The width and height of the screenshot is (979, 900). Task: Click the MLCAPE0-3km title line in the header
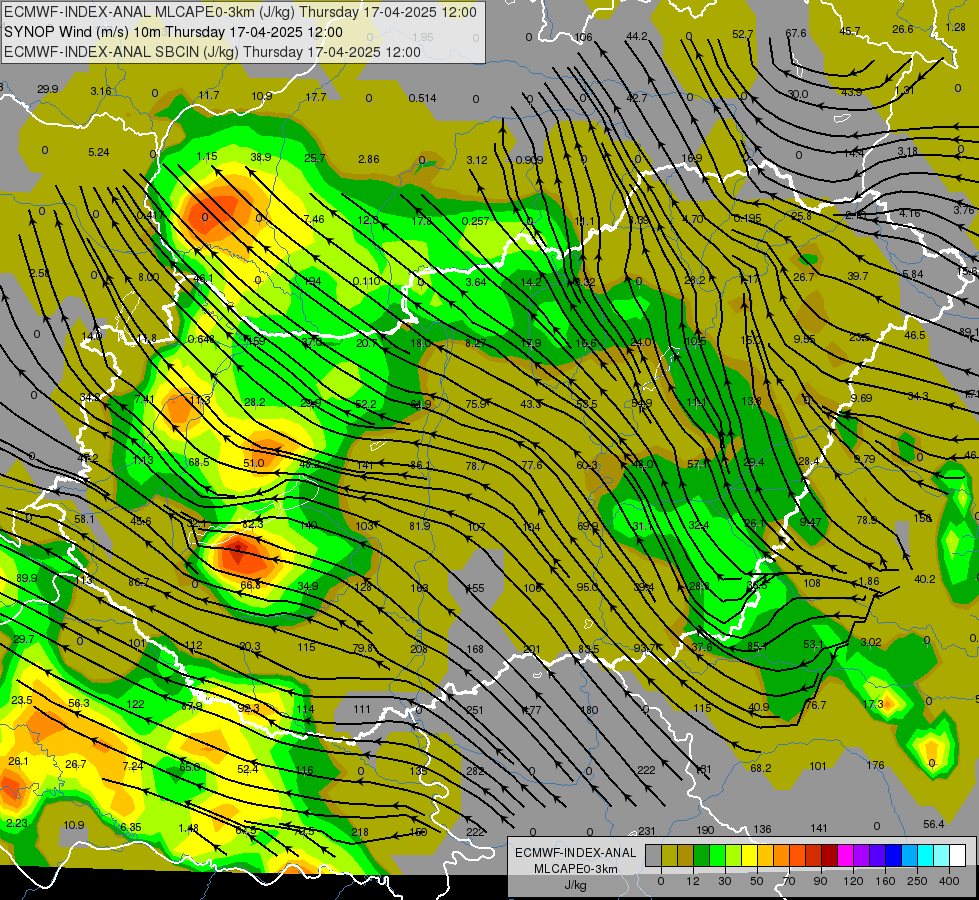[x=240, y=12]
